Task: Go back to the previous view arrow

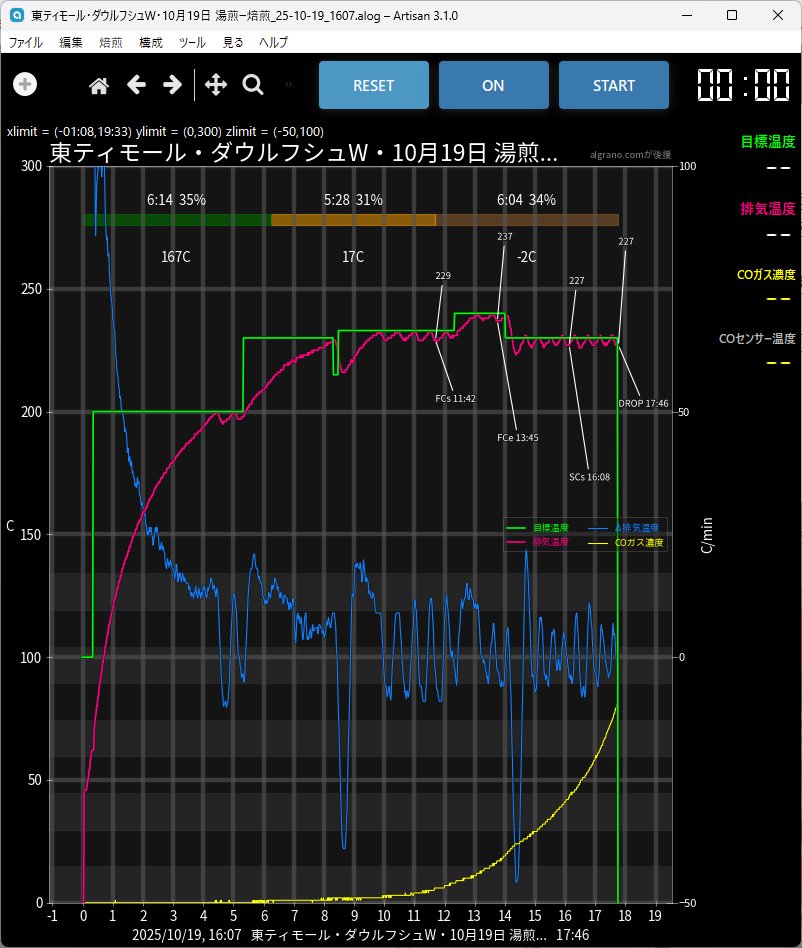Action: [136, 85]
